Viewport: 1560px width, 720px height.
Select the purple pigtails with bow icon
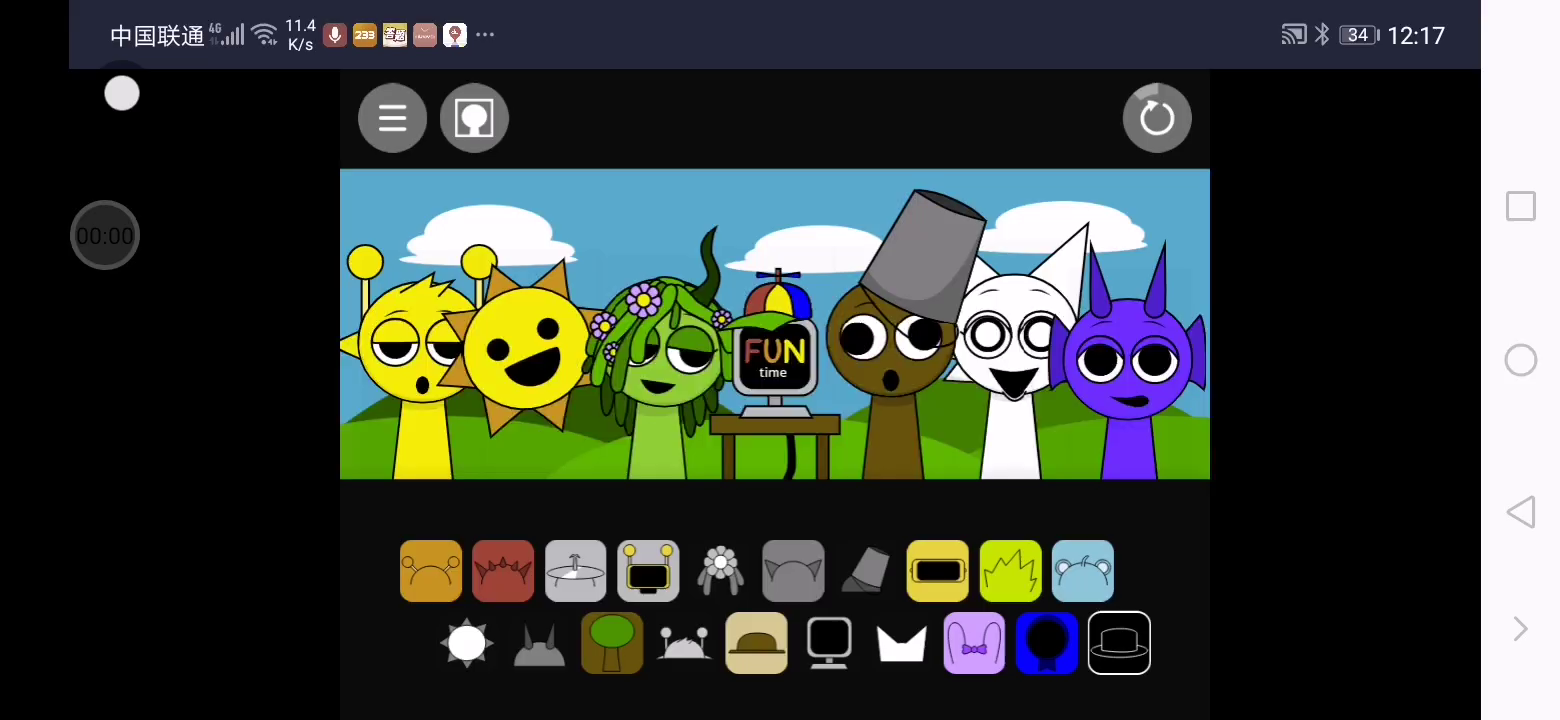click(x=974, y=643)
